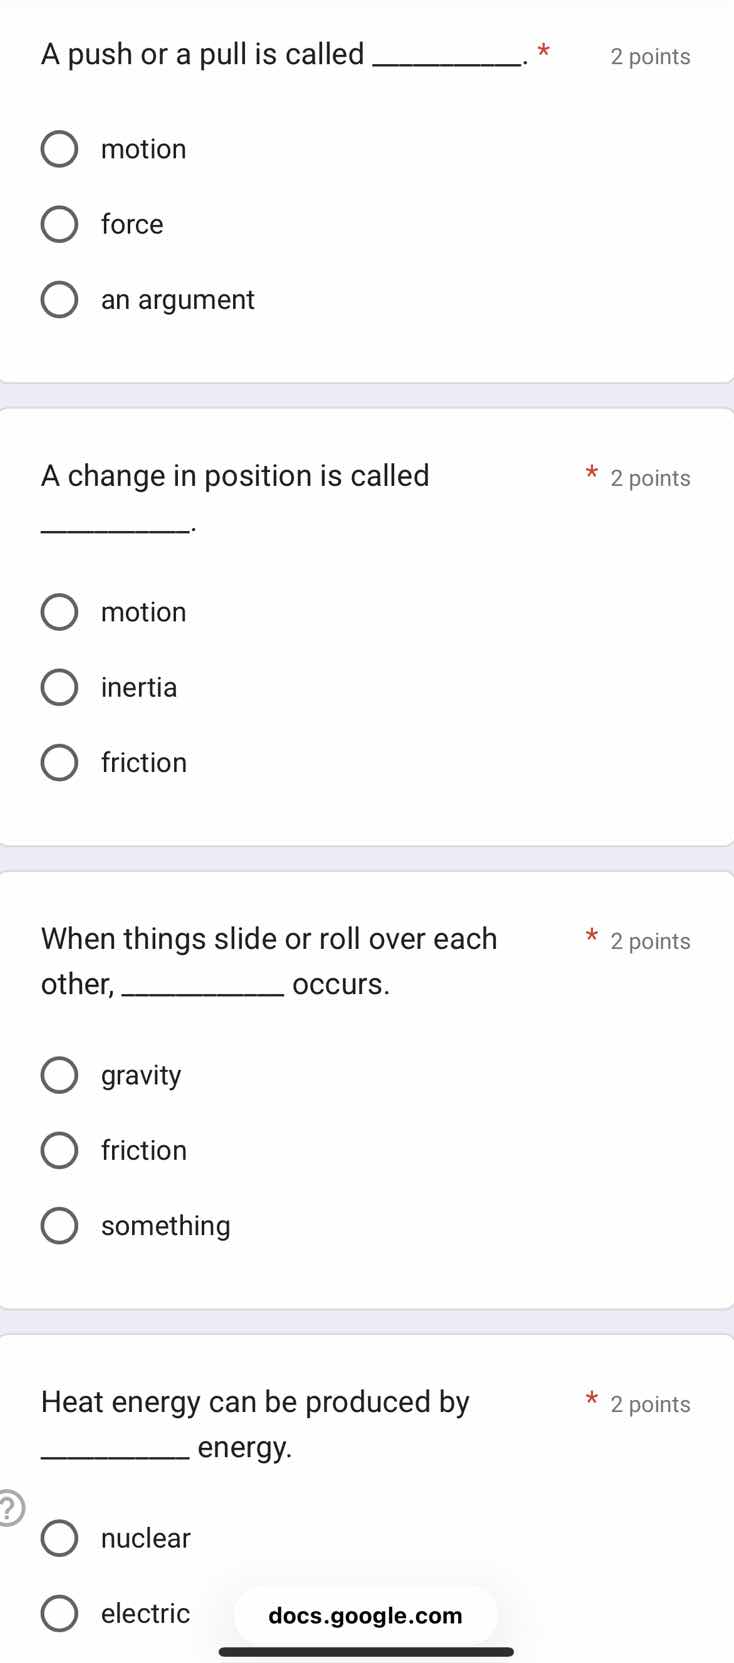The width and height of the screenshot is (734, 1663).
Task: Select "nuclear" for the heat energy question
Action: tap(59, 1537)
